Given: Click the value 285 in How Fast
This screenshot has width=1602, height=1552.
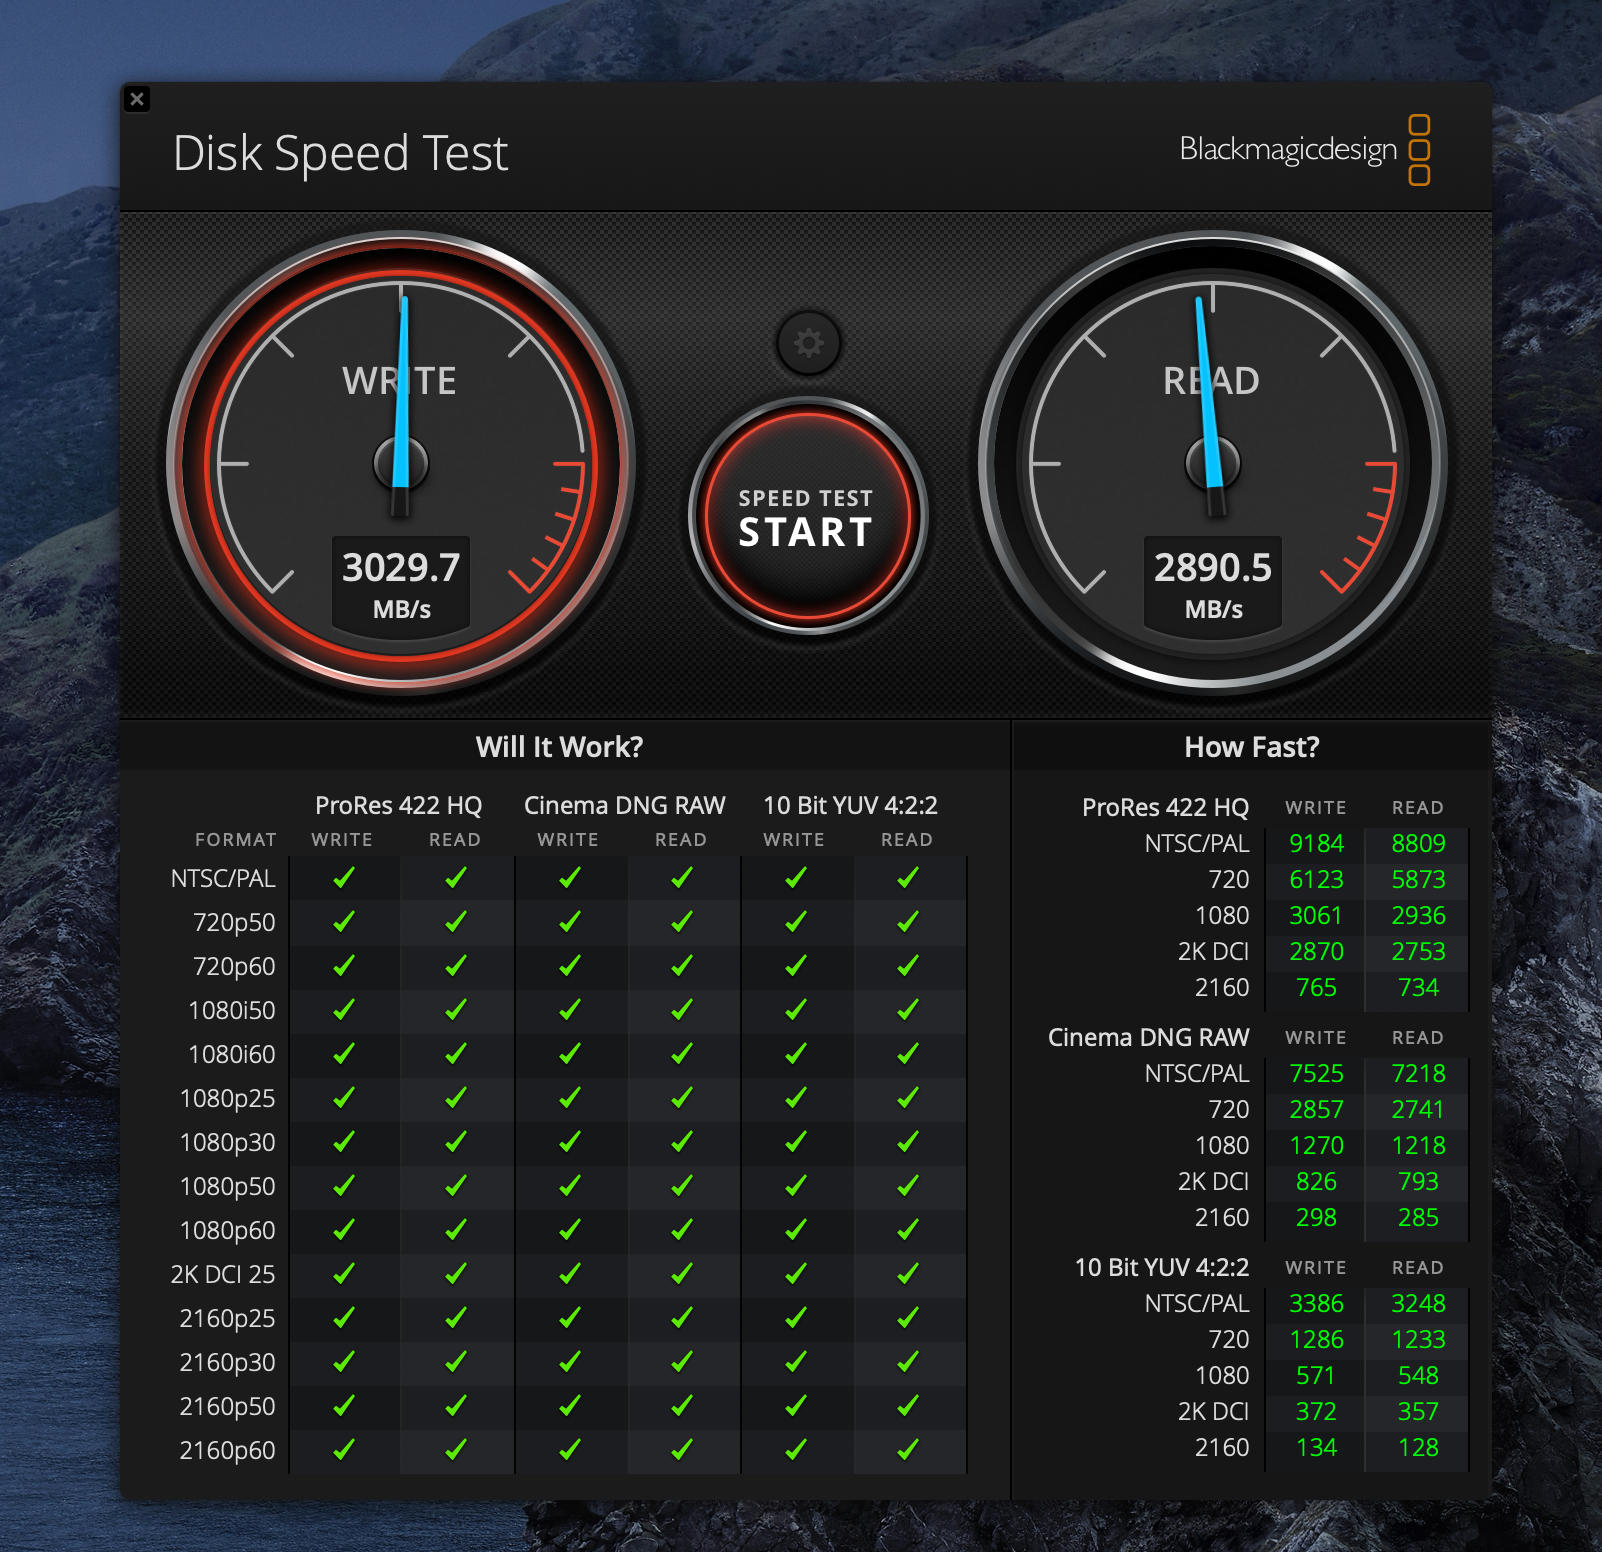Looking at the screenshot, I should (1418, 1218).
